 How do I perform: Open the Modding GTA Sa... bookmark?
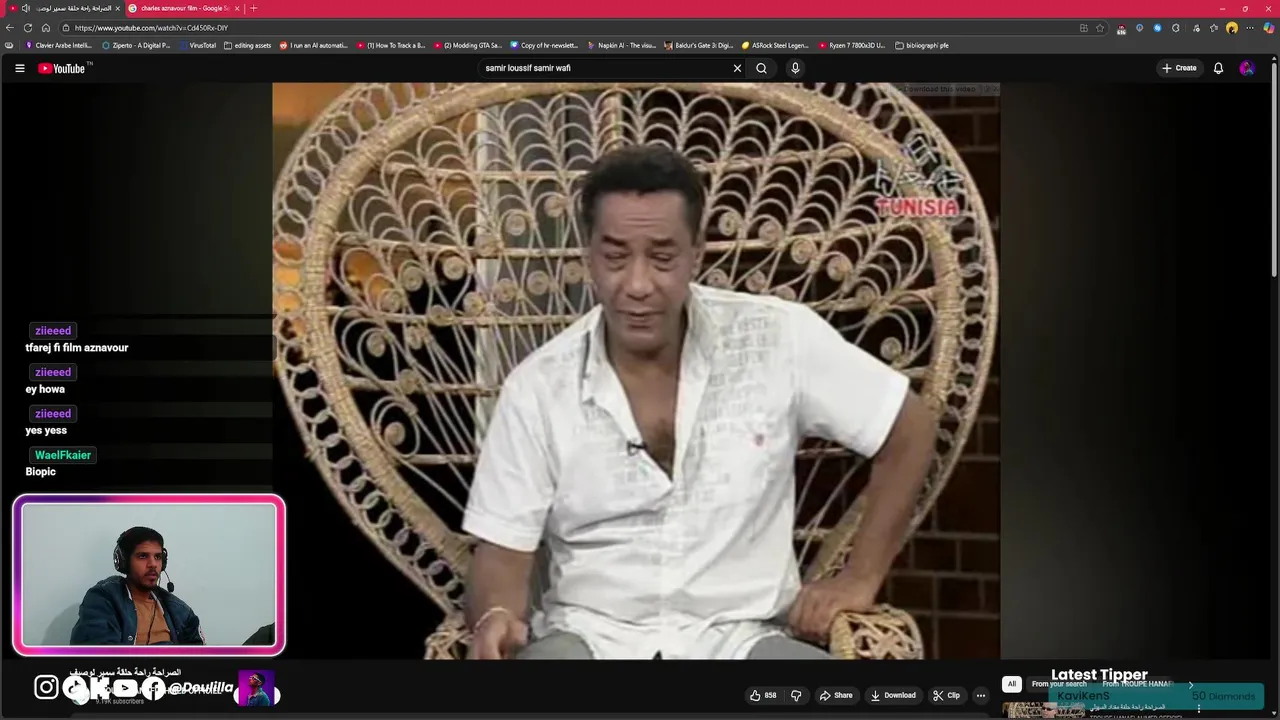click(468, 45)
